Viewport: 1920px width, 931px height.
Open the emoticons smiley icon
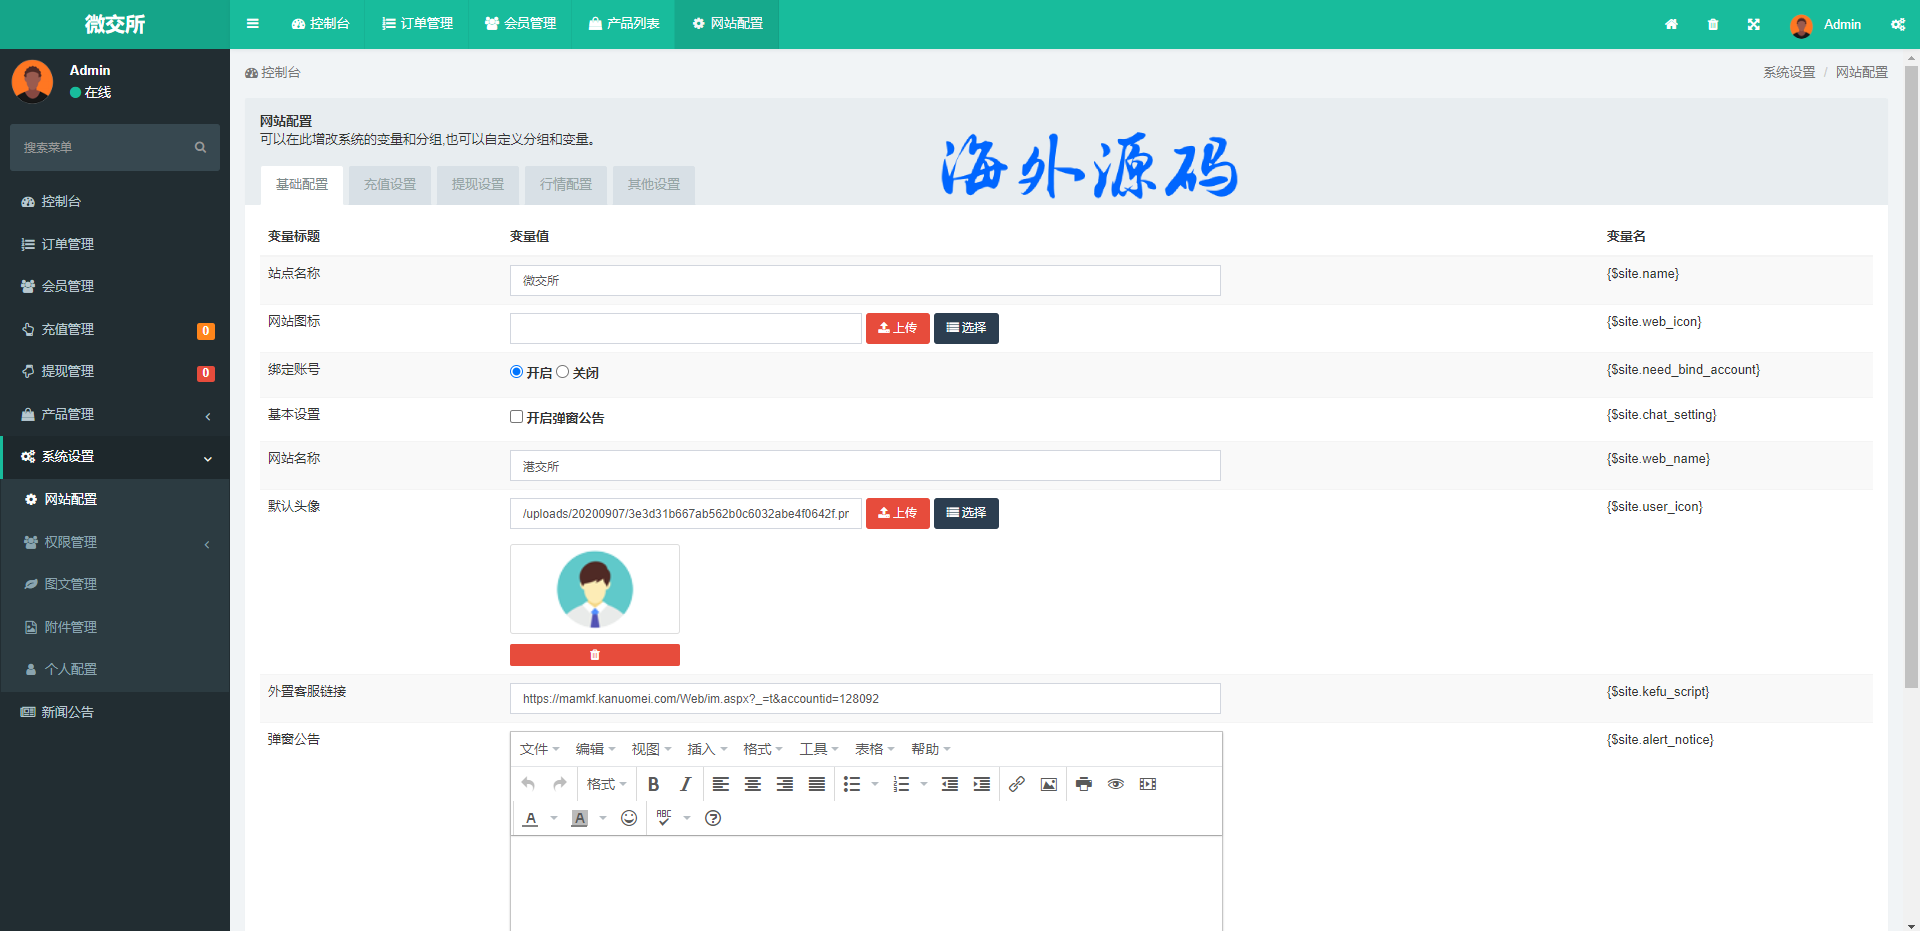(629, 819)
